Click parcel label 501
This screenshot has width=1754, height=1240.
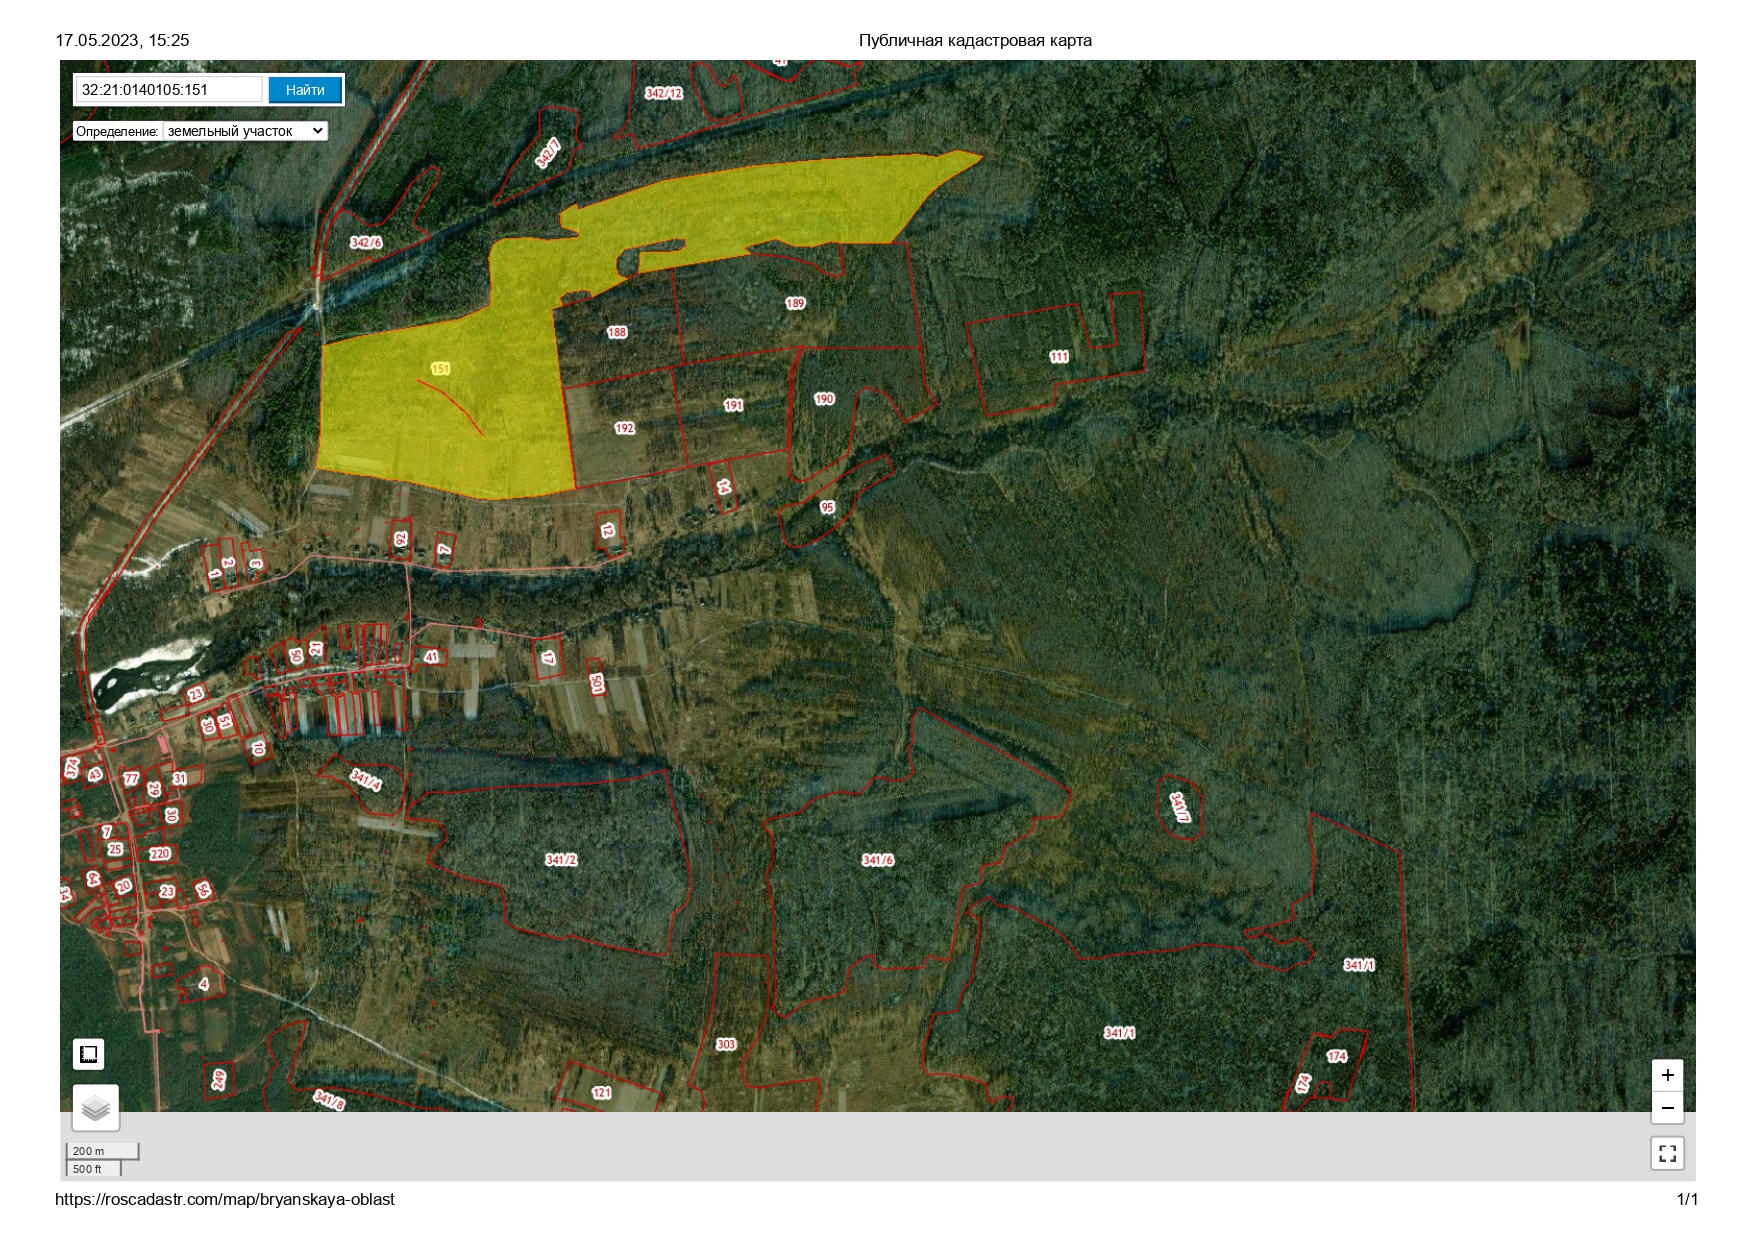[597, 684]
